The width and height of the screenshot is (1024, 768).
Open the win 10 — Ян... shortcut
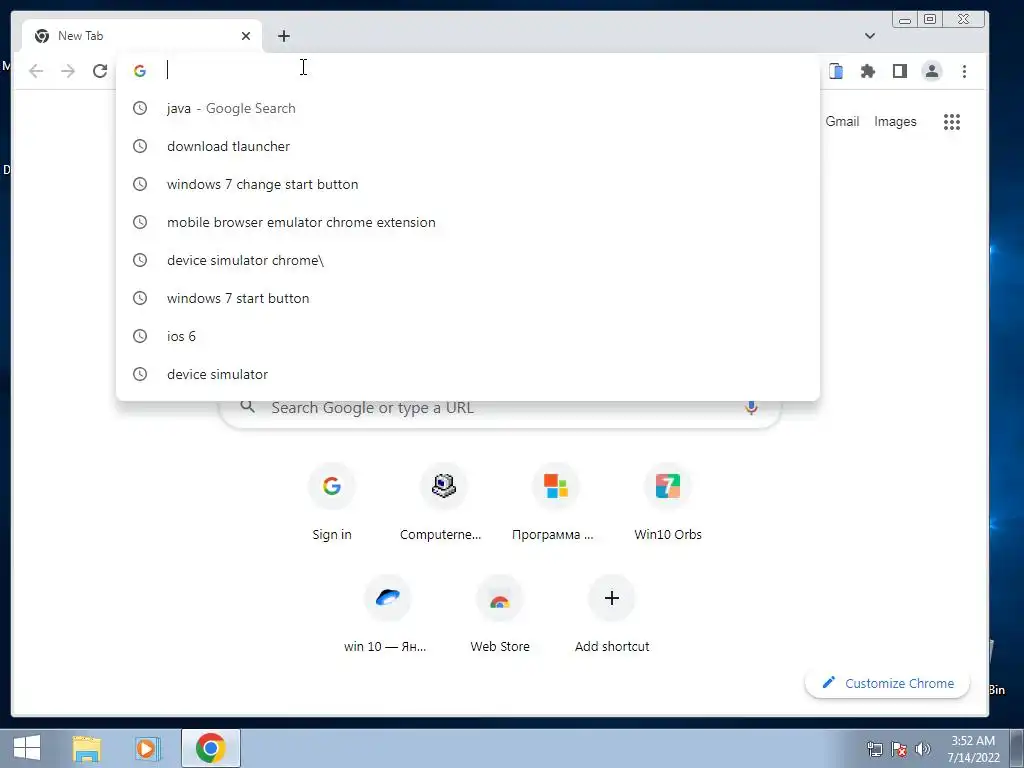tap(387, 615)
